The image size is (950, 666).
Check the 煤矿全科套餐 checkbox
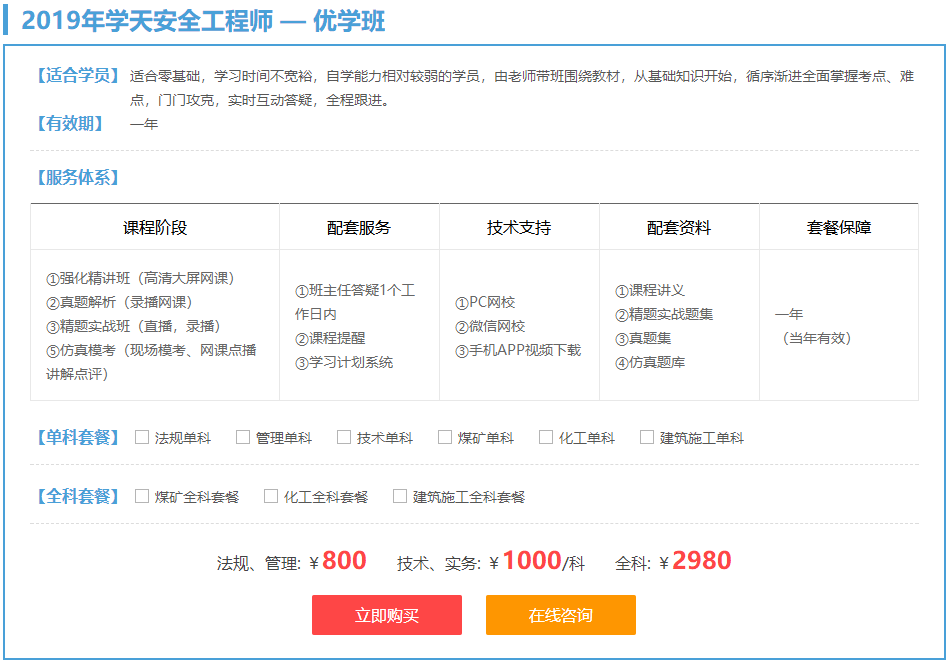tap(142, 496)
